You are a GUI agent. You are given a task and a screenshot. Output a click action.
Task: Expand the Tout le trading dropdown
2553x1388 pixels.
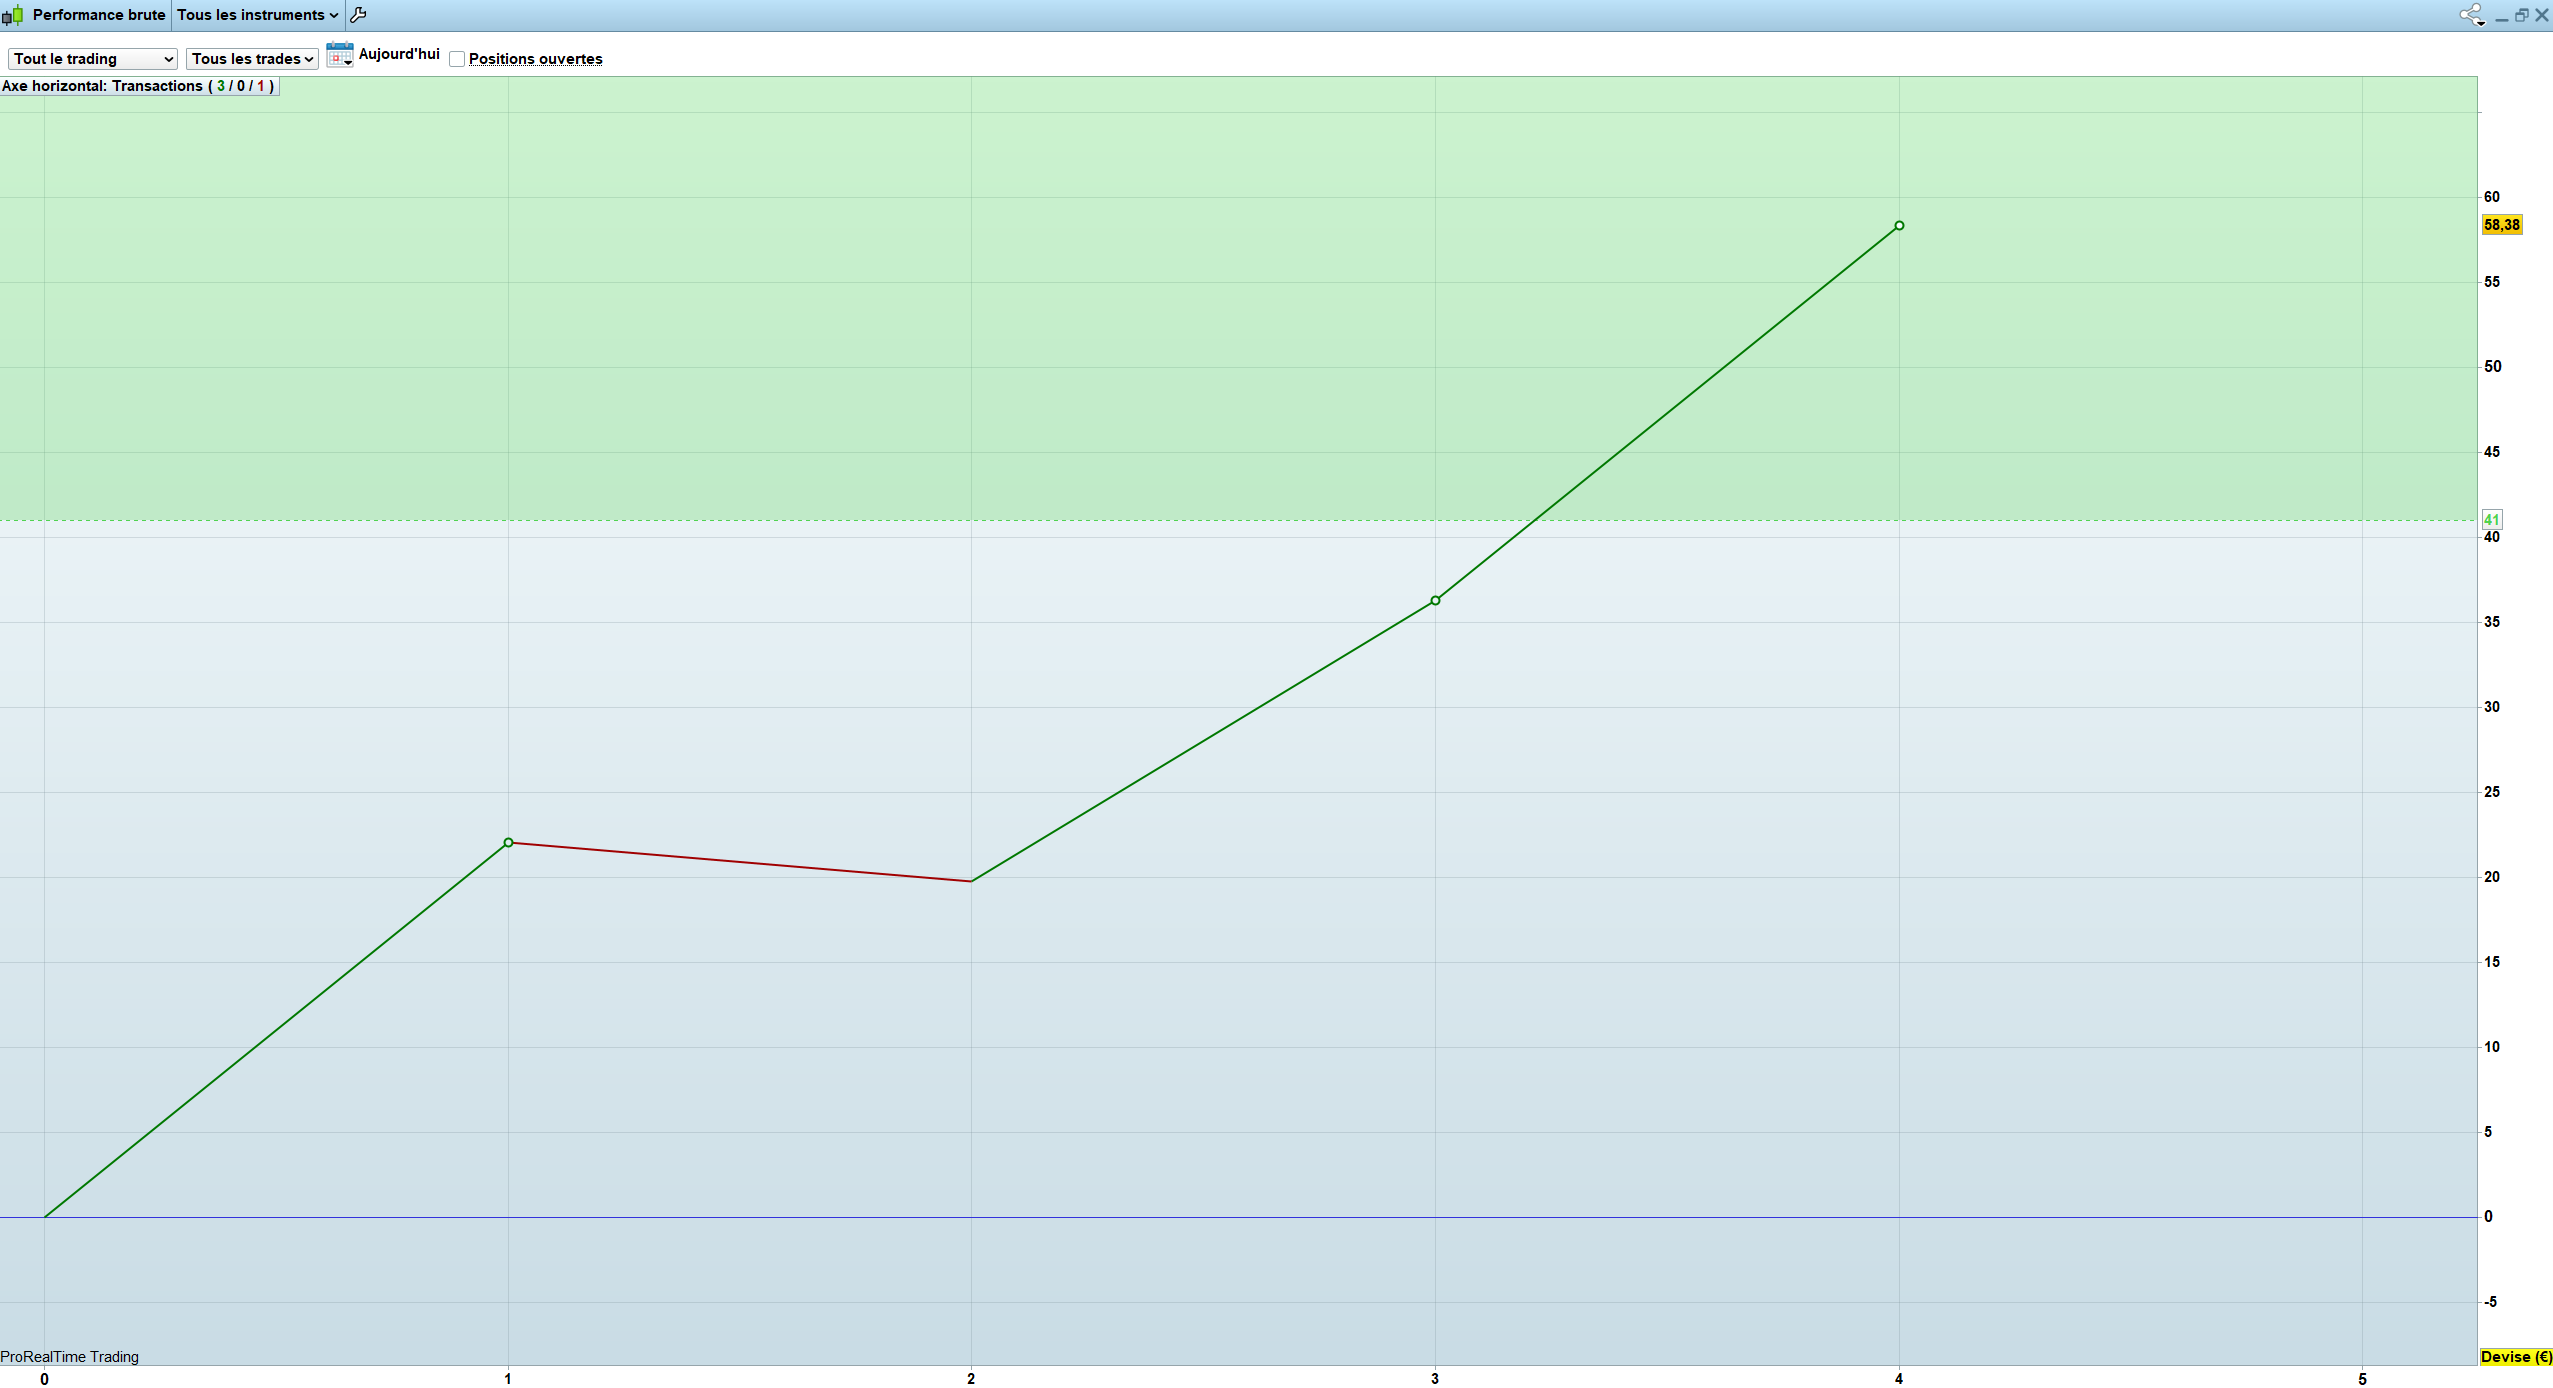click(93, 59)
